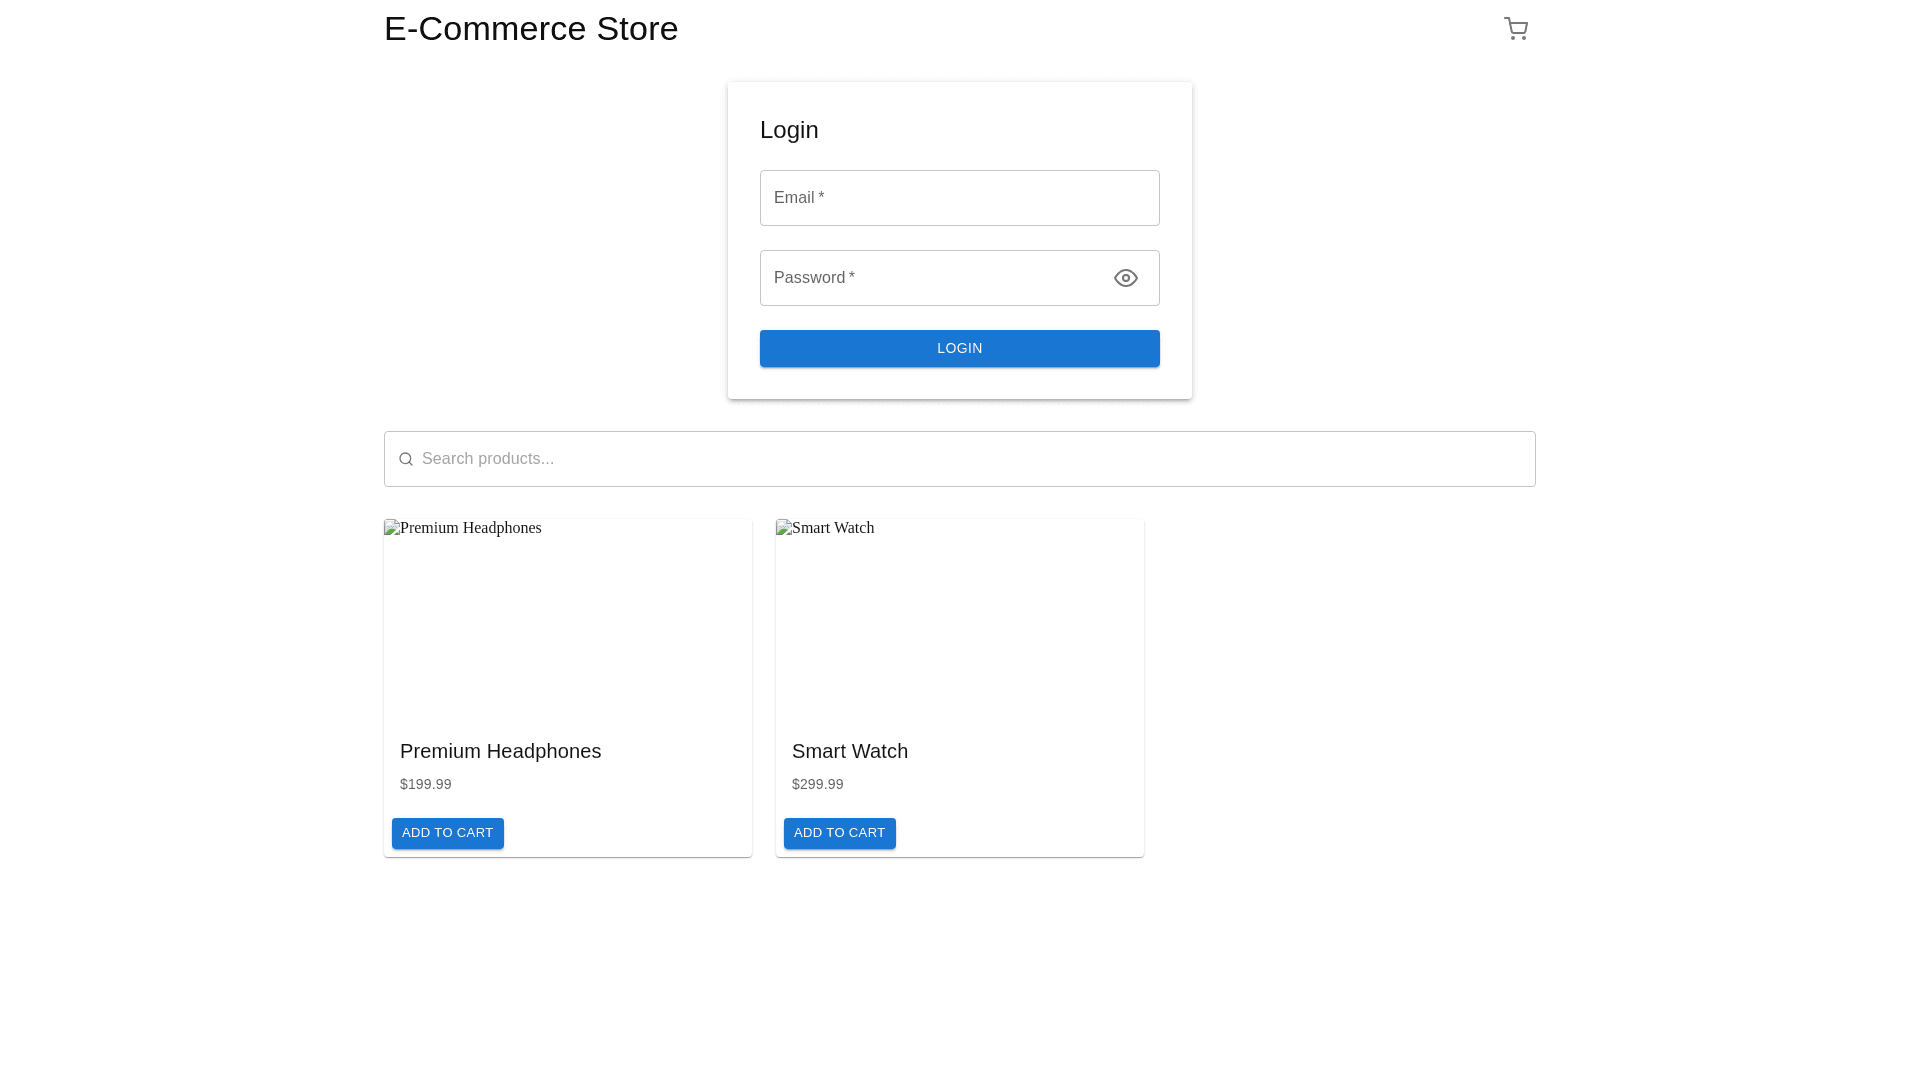Click empty image area of Smart Watch card
Image resolution: width=1920 pixels, height=1080 pixels.
[x=960, y=630]
